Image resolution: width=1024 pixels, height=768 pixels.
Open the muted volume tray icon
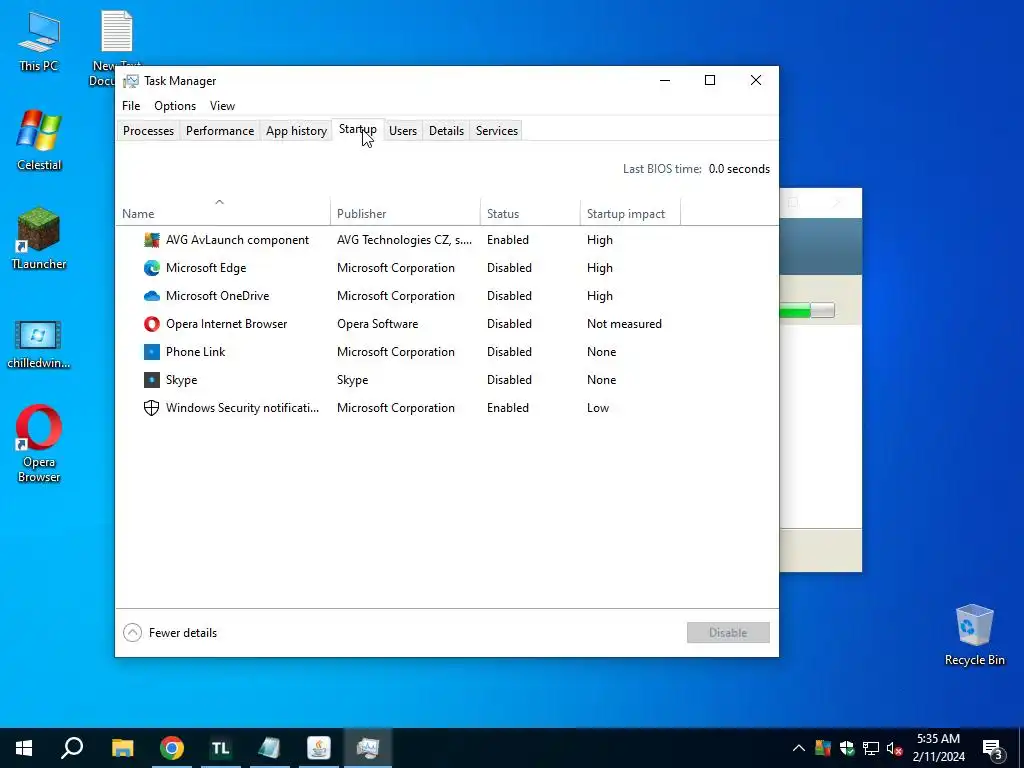[x=894, y=748]
